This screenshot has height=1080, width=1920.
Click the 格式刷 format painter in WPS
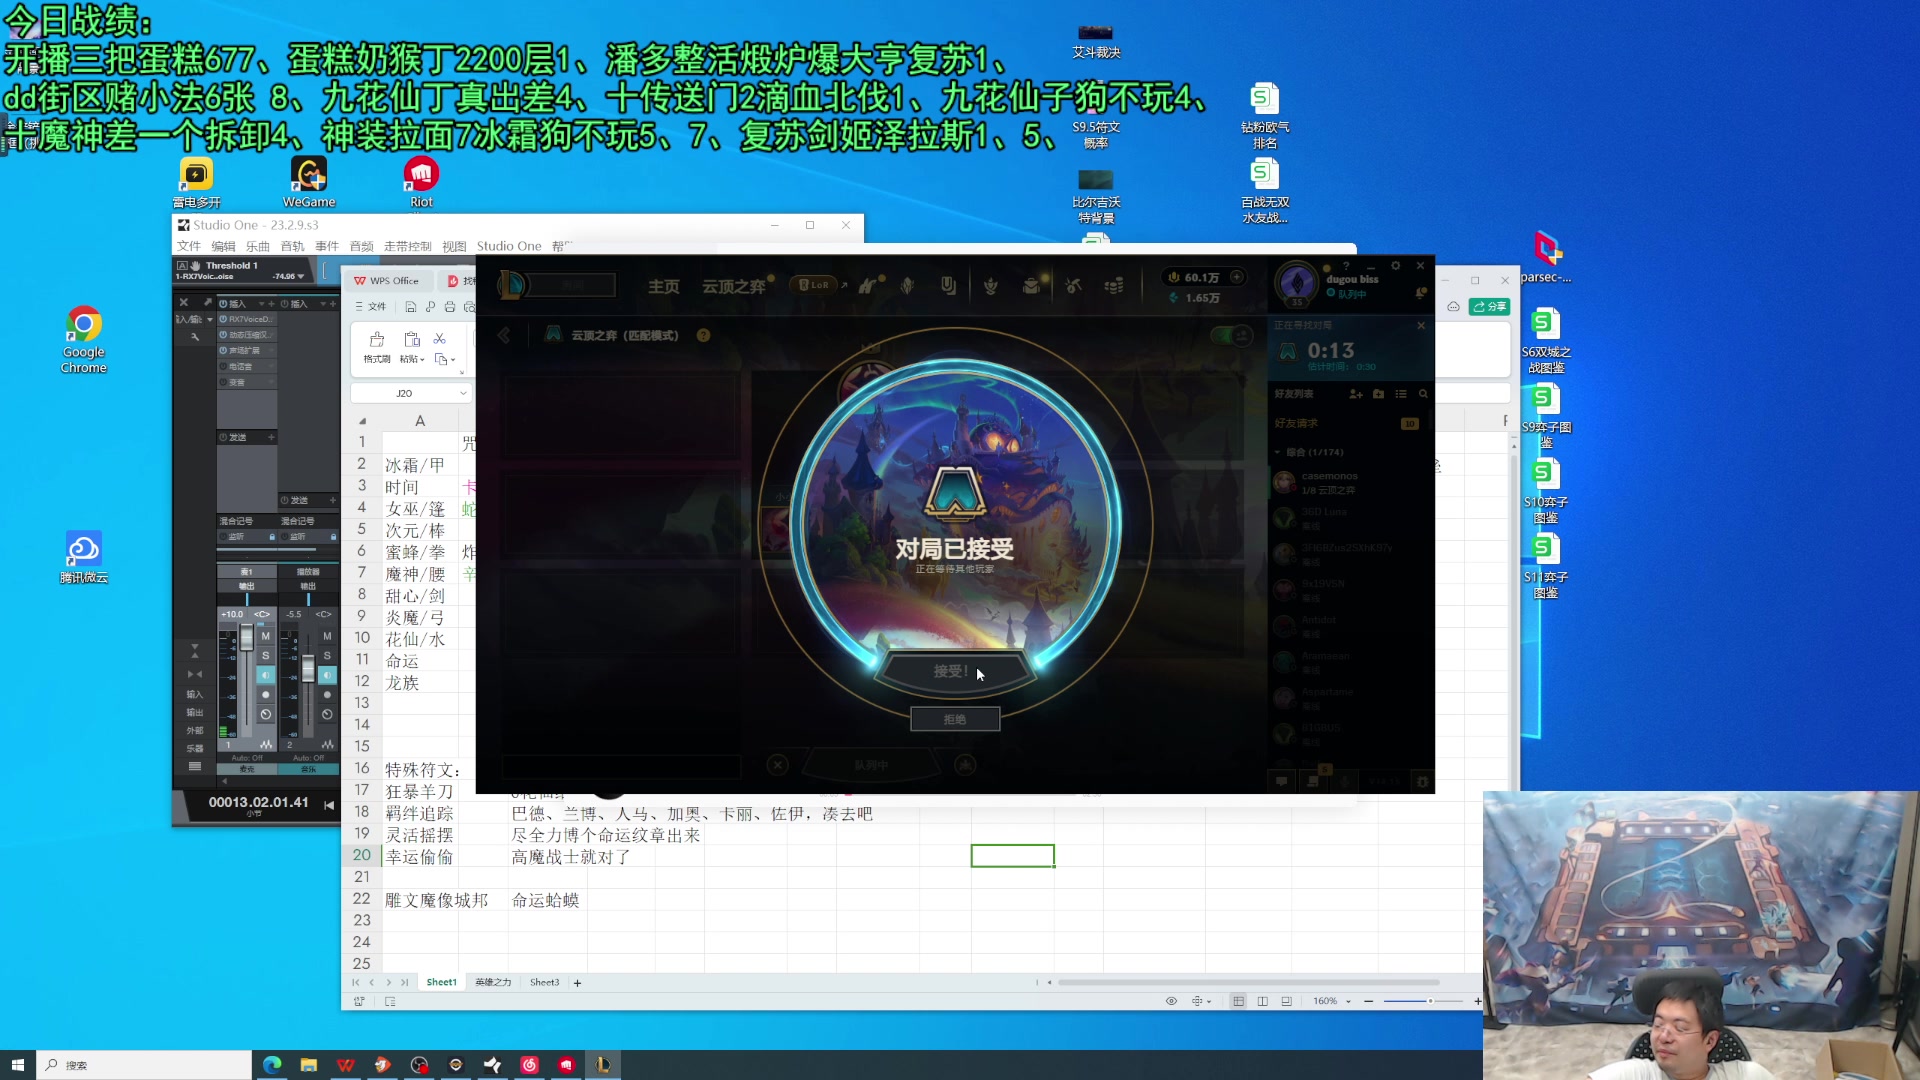[x=377, y=347]
